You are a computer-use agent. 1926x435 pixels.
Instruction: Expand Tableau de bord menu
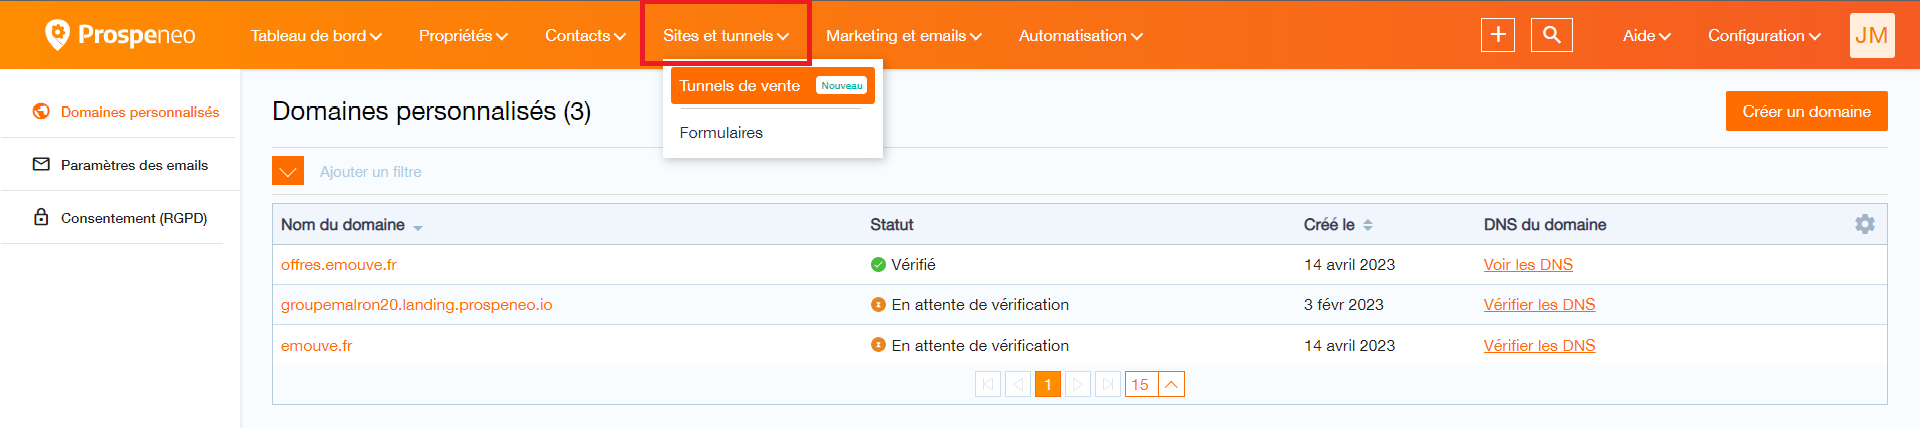pos(316,36)
